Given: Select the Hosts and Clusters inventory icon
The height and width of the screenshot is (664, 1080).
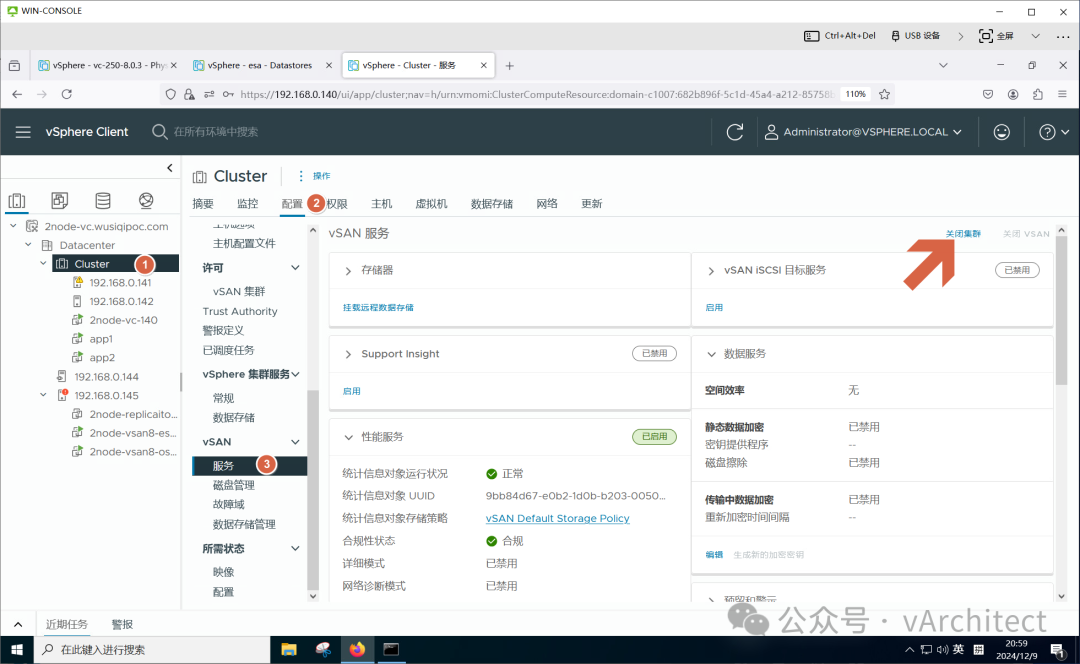Looking at the screenshot, I should [x=17, y=200].
